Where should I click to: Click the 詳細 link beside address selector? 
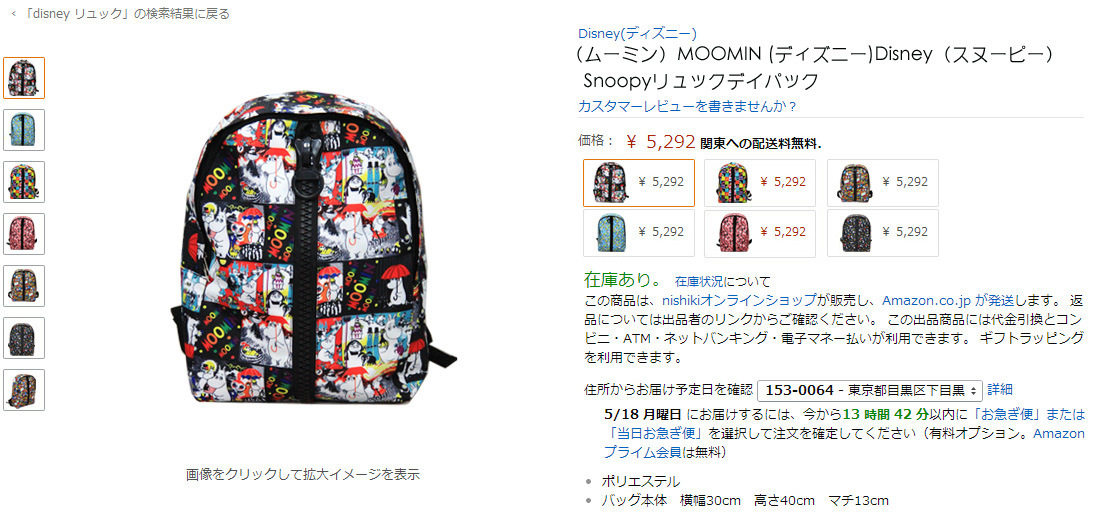pos(1000,389)
